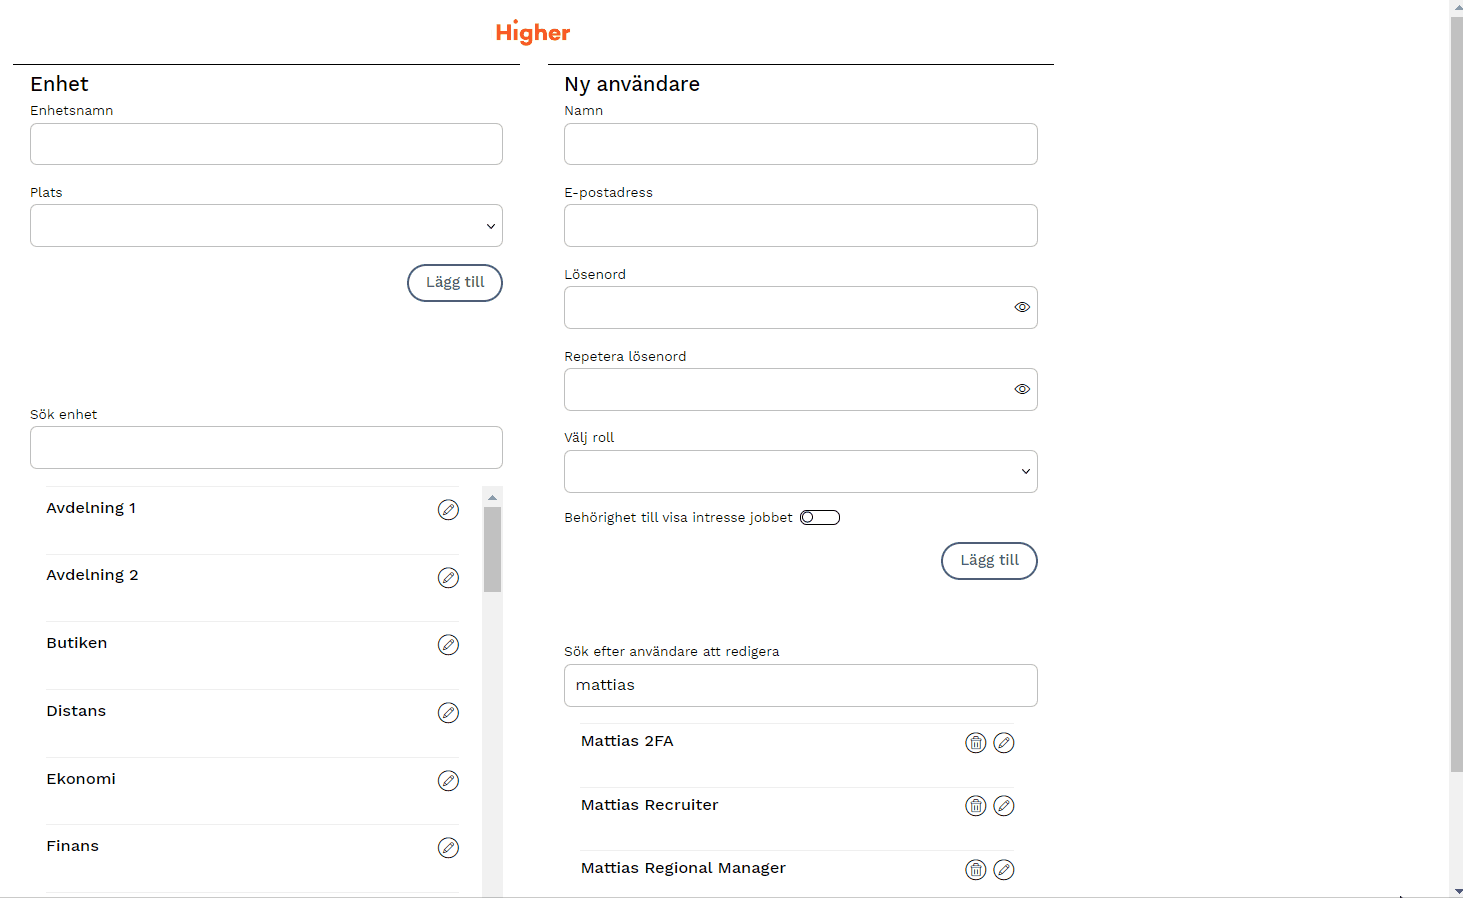This screenshot has height=898, width=1463.
Task: Delete the user Mattias 2FA
Action: tap(975, 743)
